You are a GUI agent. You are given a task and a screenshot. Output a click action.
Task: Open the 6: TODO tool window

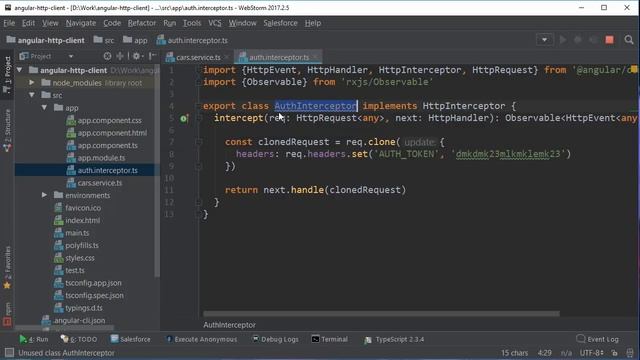tap(78, 339)
